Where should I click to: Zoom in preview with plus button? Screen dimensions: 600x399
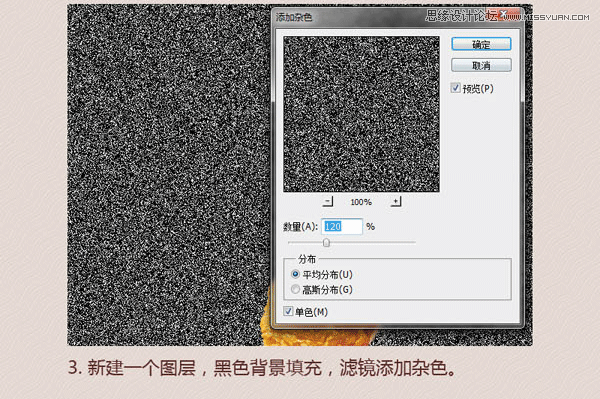396,201
